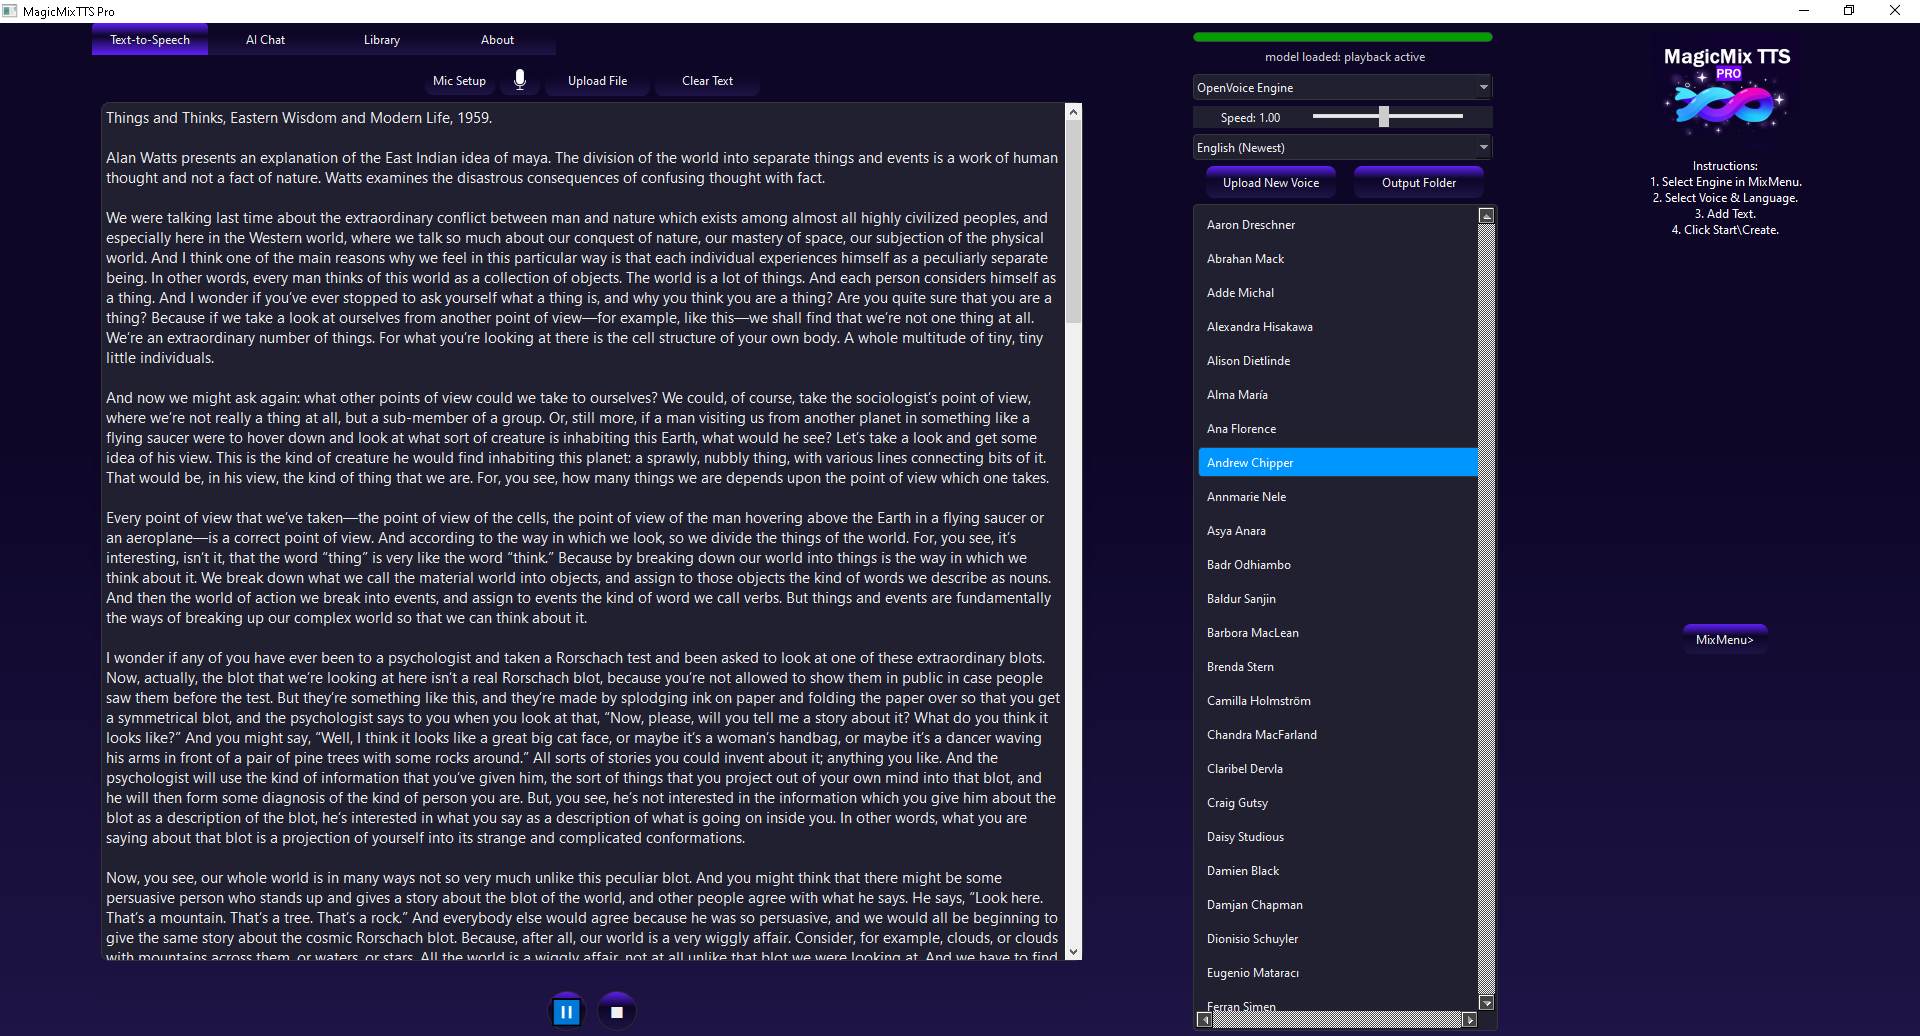Click the green model loaded progress bar
Image resolution: width=1920 pixels, height=1036 pixels.
(x=1342, y=37)
